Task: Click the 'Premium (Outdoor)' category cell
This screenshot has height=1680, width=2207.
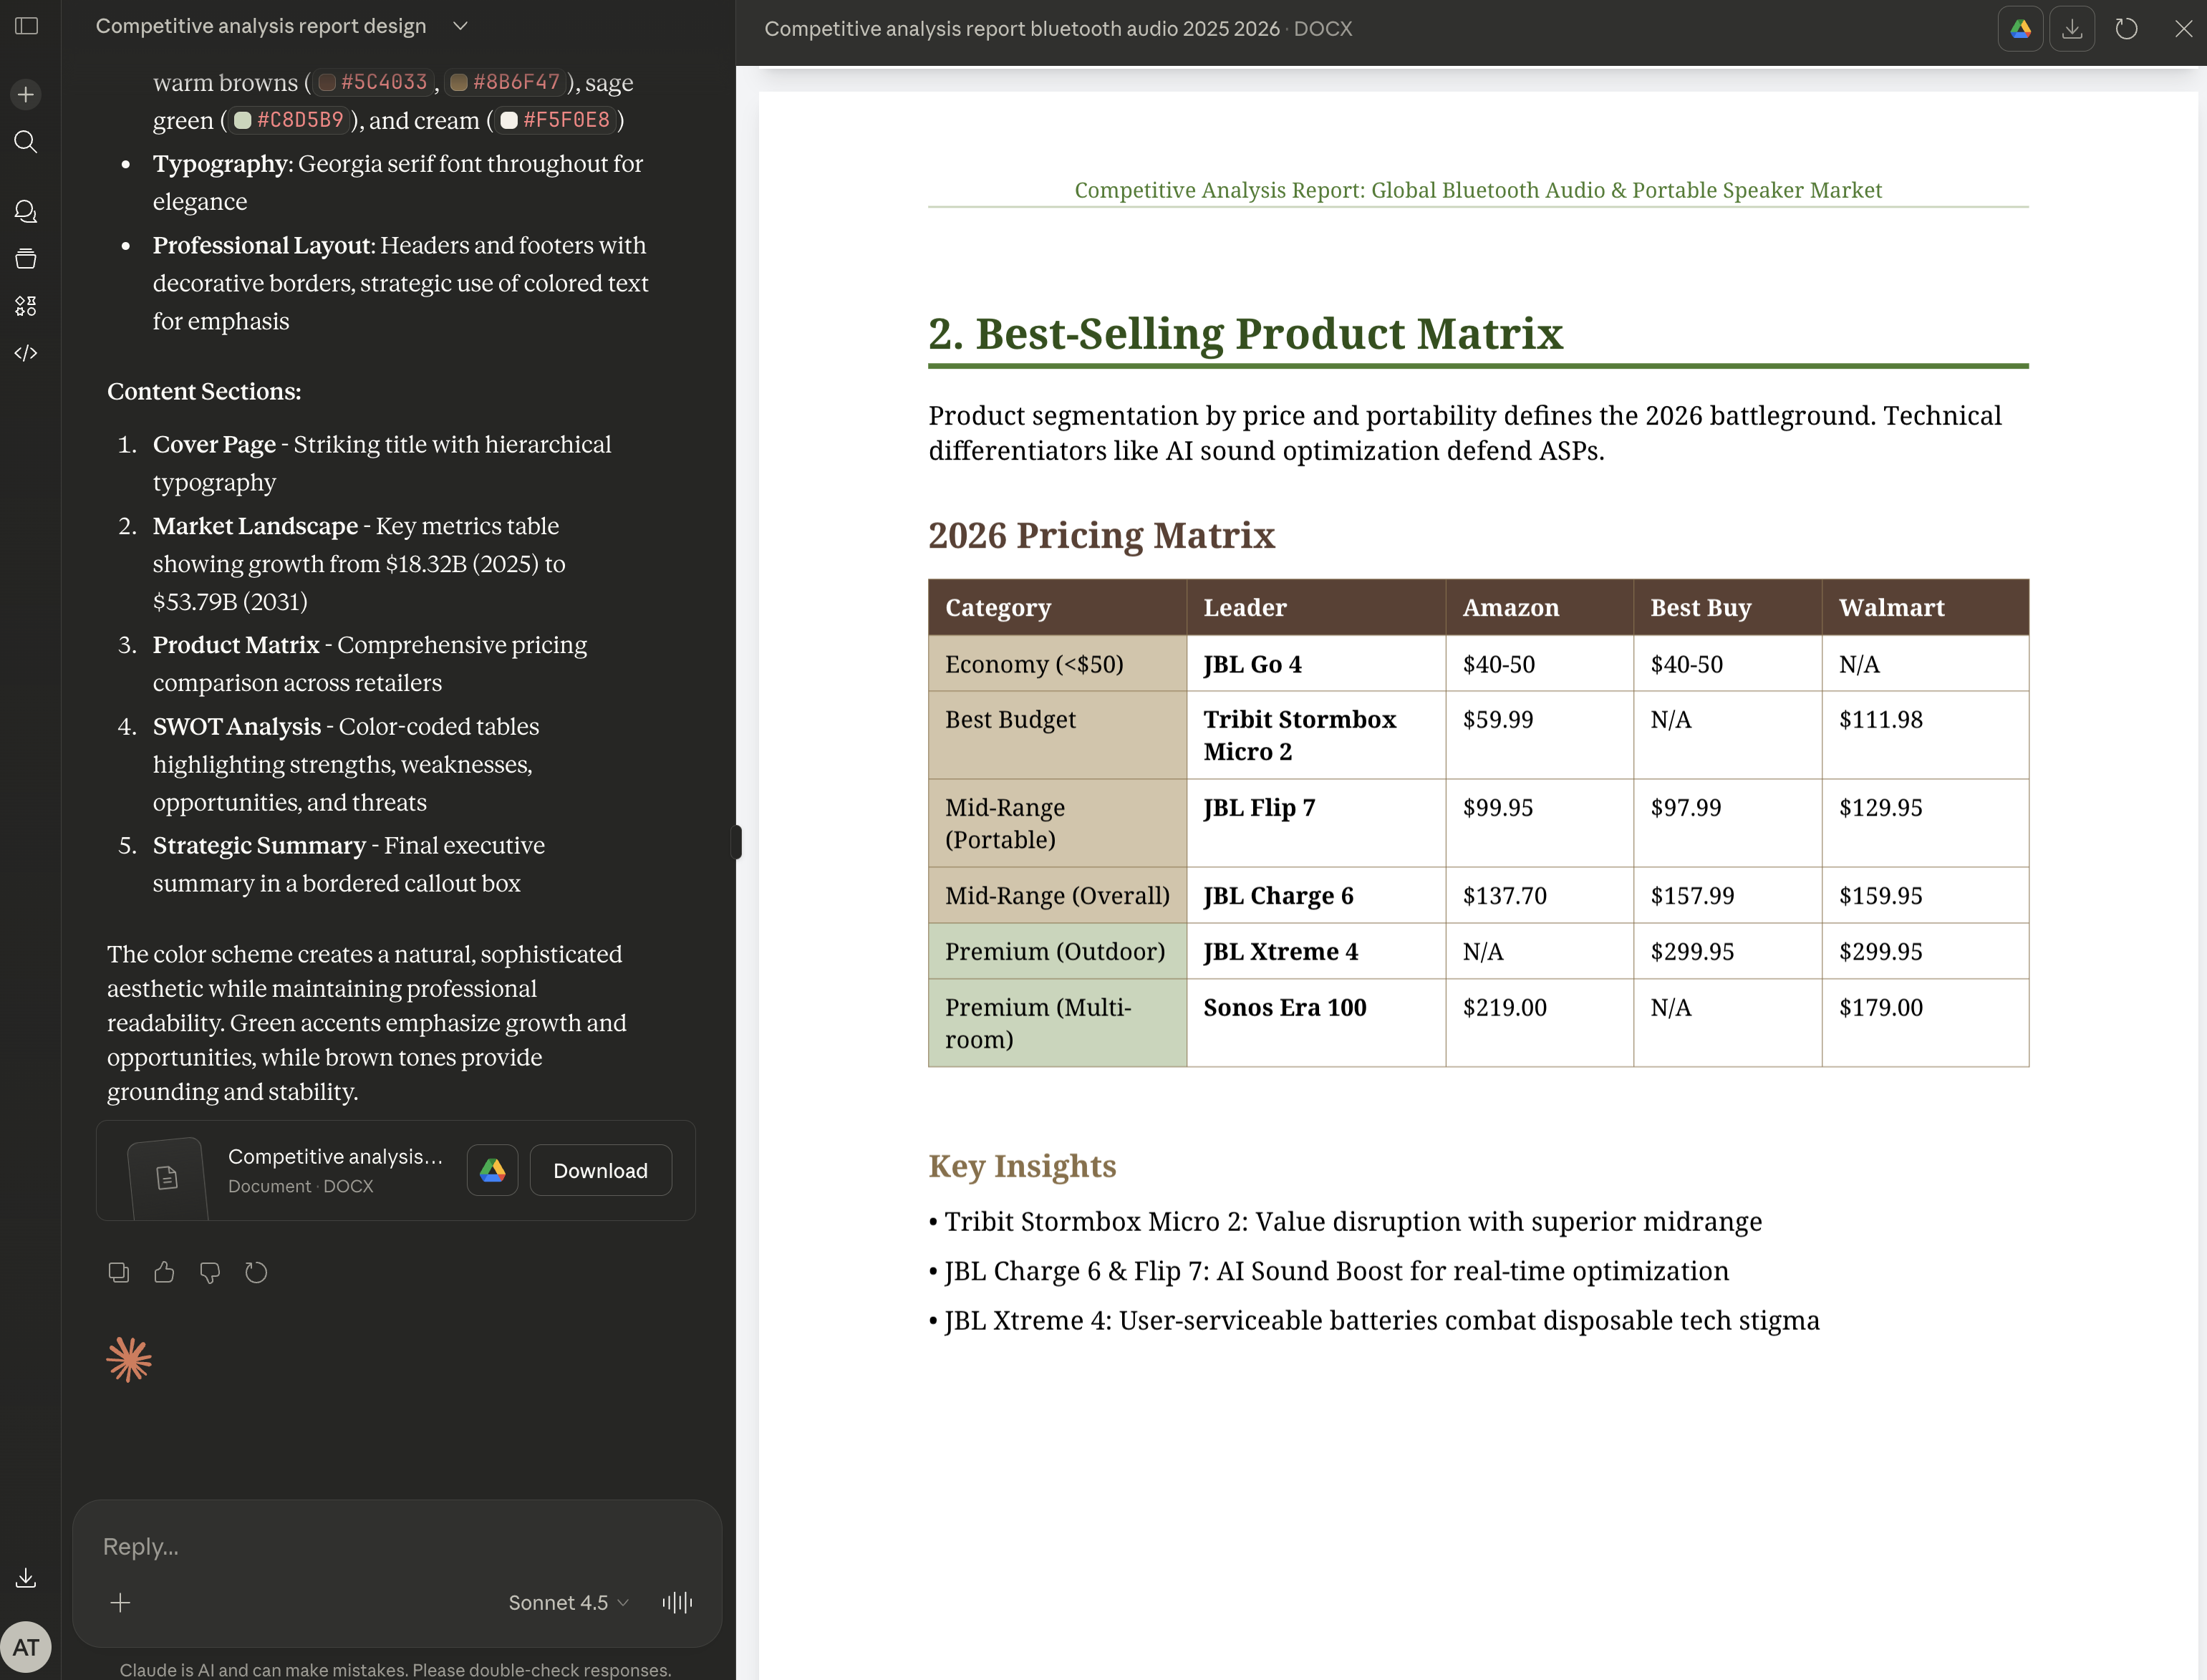Action: pos(1057,951)
